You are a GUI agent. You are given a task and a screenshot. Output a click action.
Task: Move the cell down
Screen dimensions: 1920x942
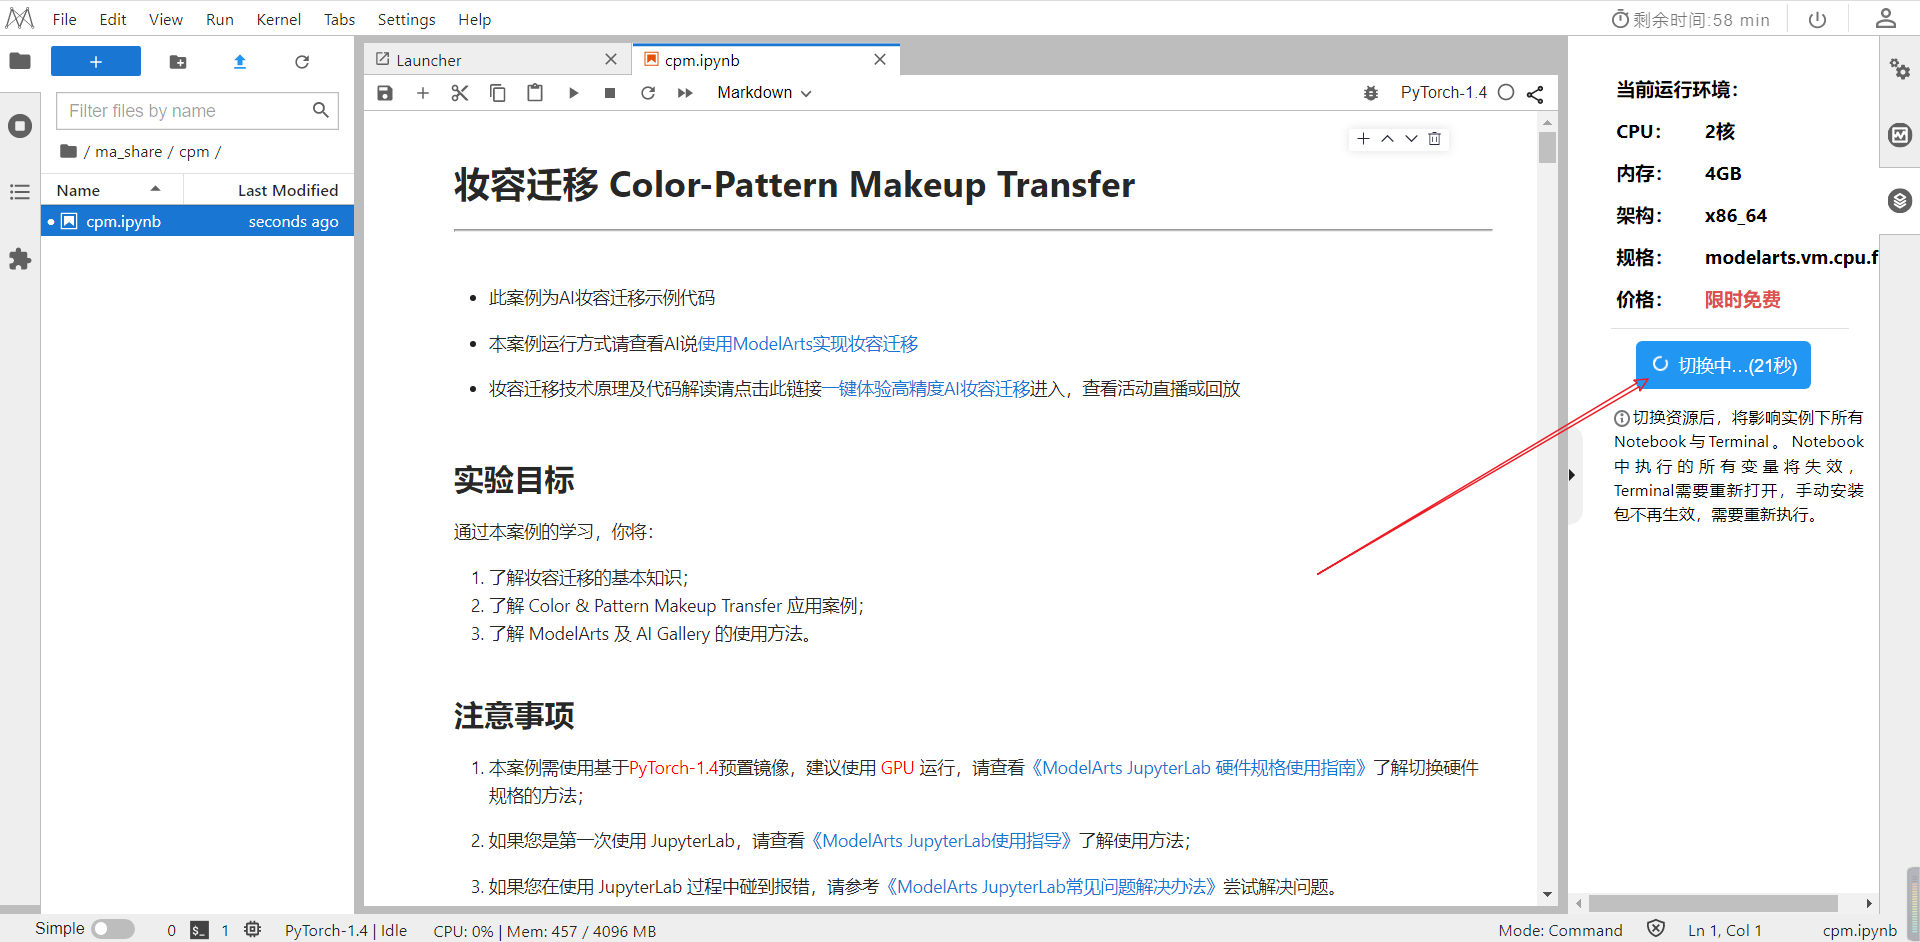[x=1411, y=139]
